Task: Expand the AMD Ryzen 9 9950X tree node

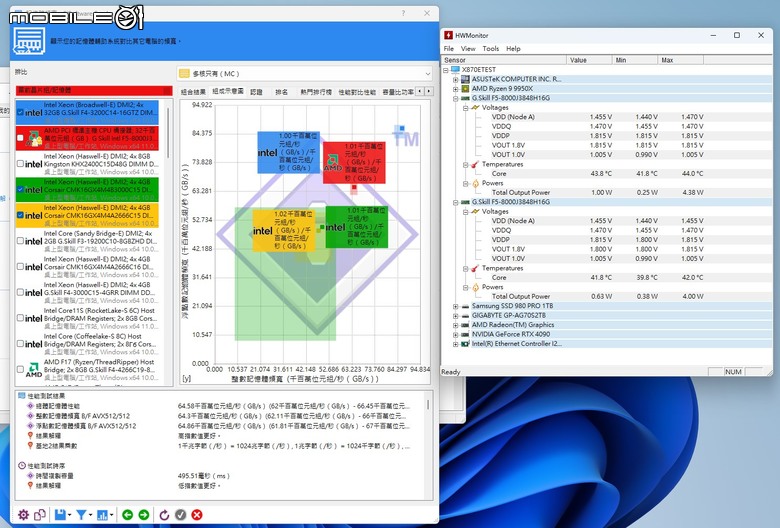Action: click(456, 89)
